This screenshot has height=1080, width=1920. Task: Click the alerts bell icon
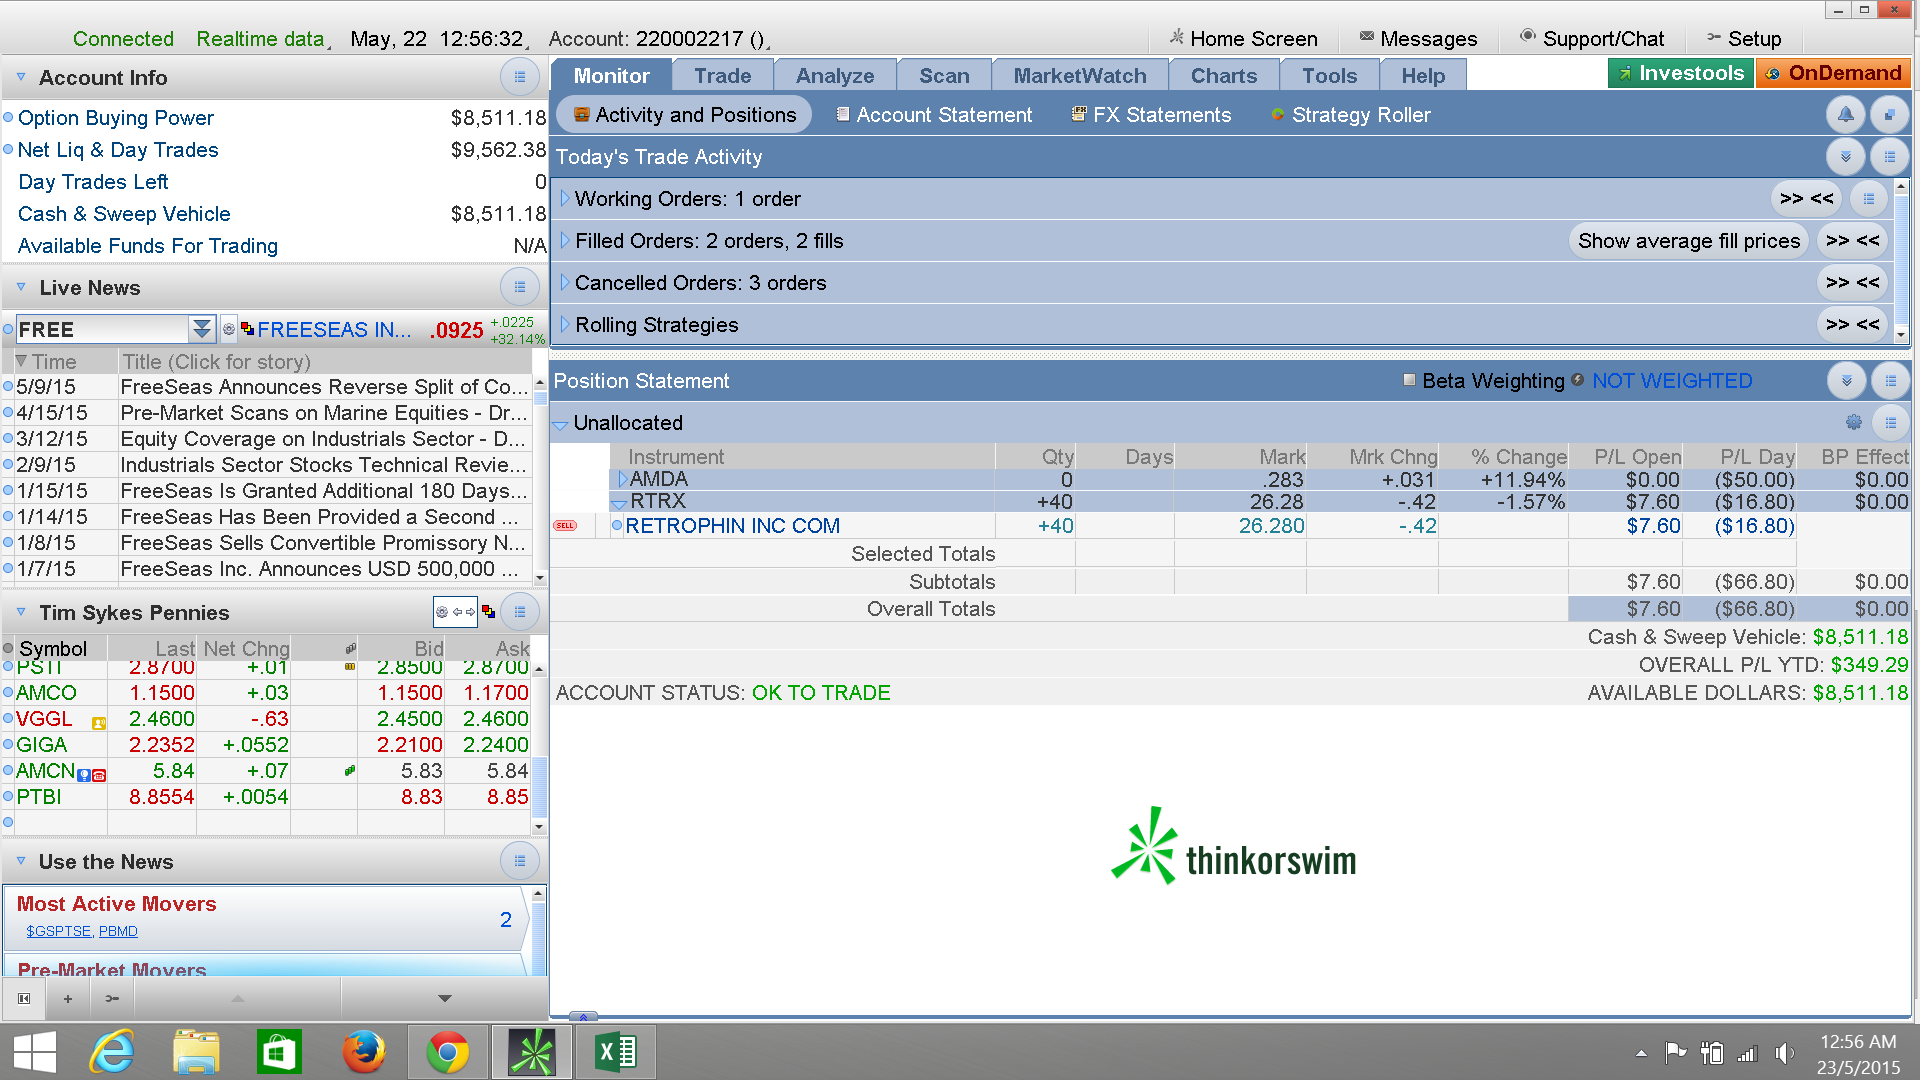click(x=1845, y=115)
